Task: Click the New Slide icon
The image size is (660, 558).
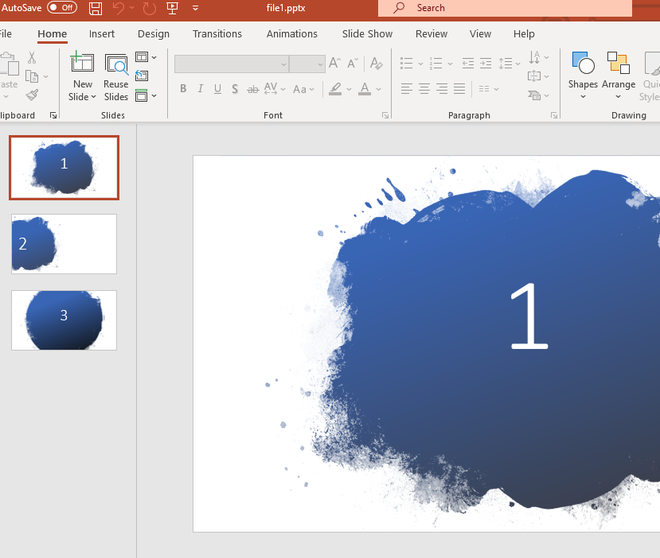Action: point(82,65)
